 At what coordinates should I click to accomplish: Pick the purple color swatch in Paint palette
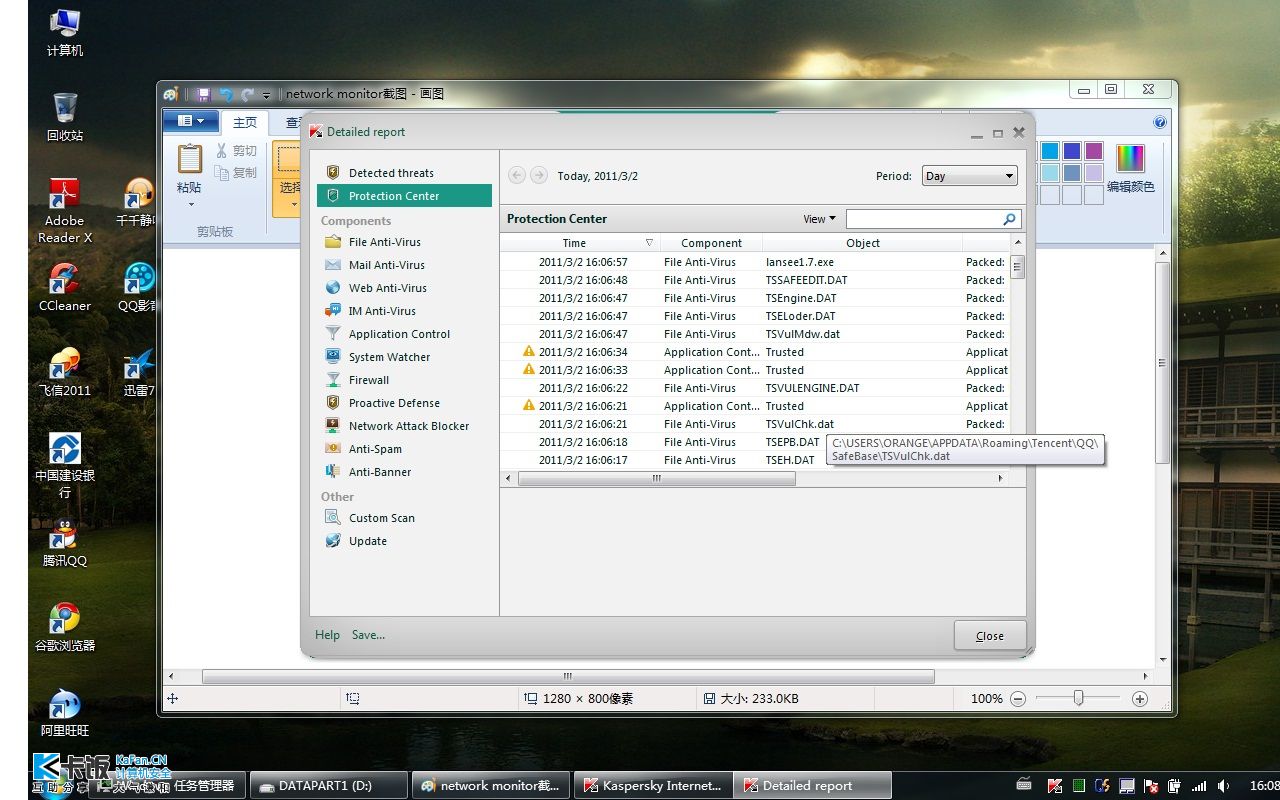tap(1093, 151)
